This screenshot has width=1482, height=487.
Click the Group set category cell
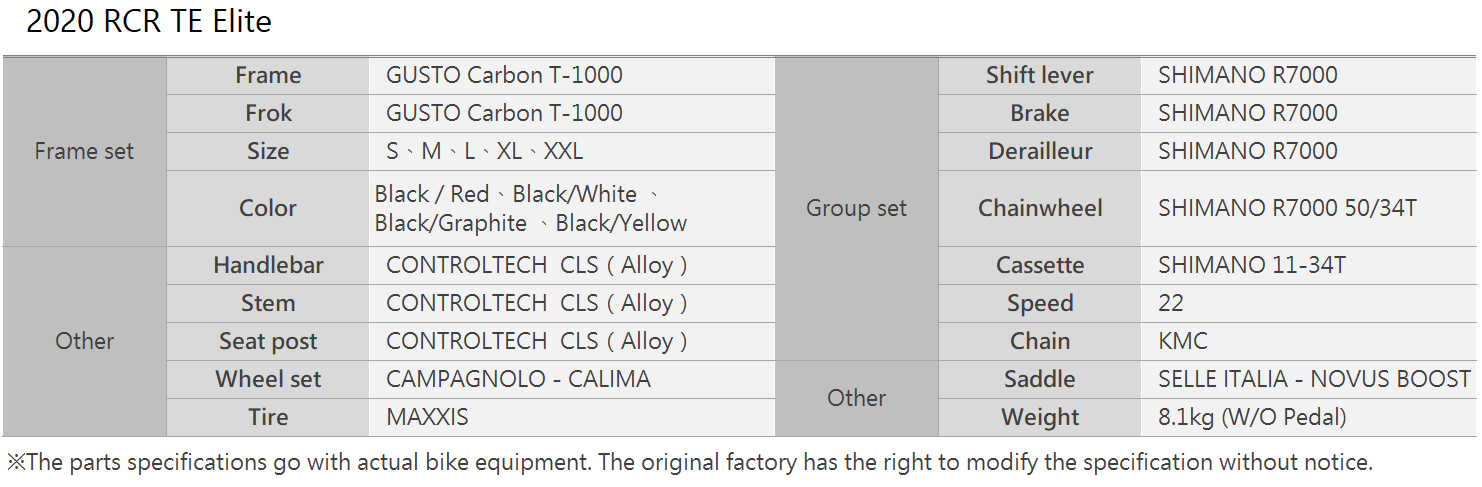856,208
